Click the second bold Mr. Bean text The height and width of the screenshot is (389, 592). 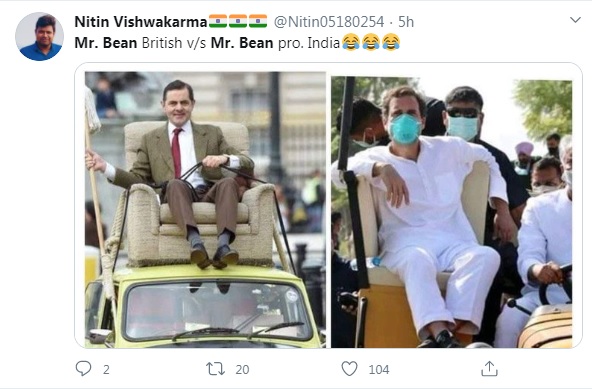coord(242,43)
